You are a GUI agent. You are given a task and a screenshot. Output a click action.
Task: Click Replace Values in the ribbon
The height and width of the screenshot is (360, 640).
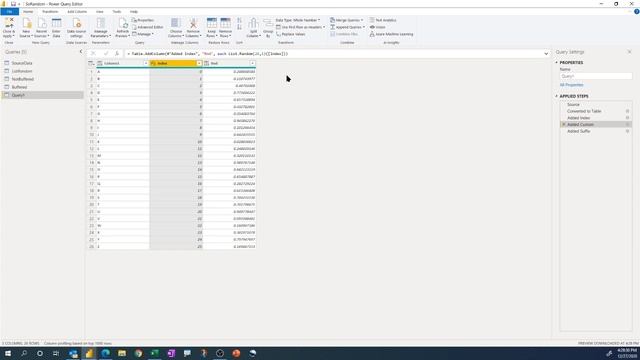tap(291, 34)
